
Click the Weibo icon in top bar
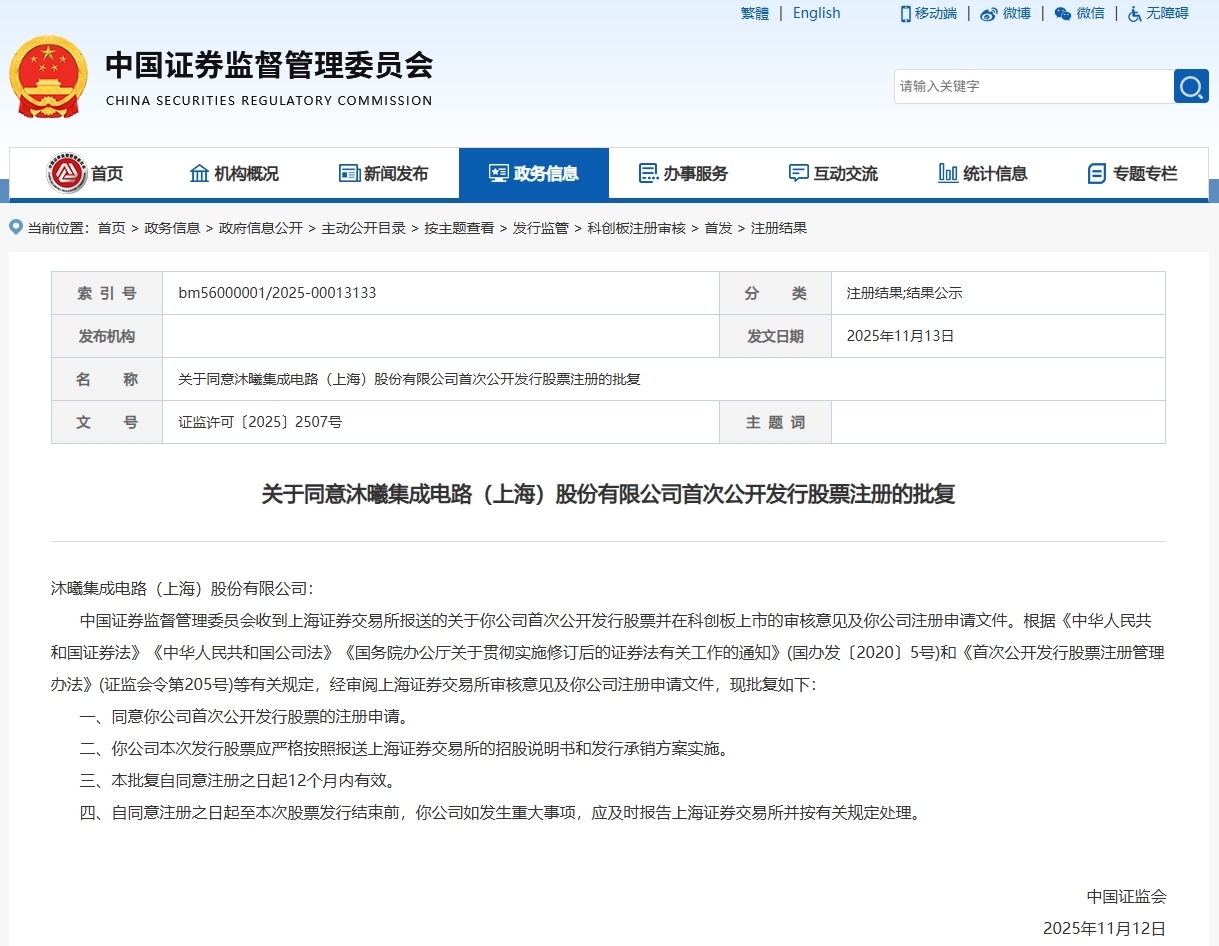point(989,14)
